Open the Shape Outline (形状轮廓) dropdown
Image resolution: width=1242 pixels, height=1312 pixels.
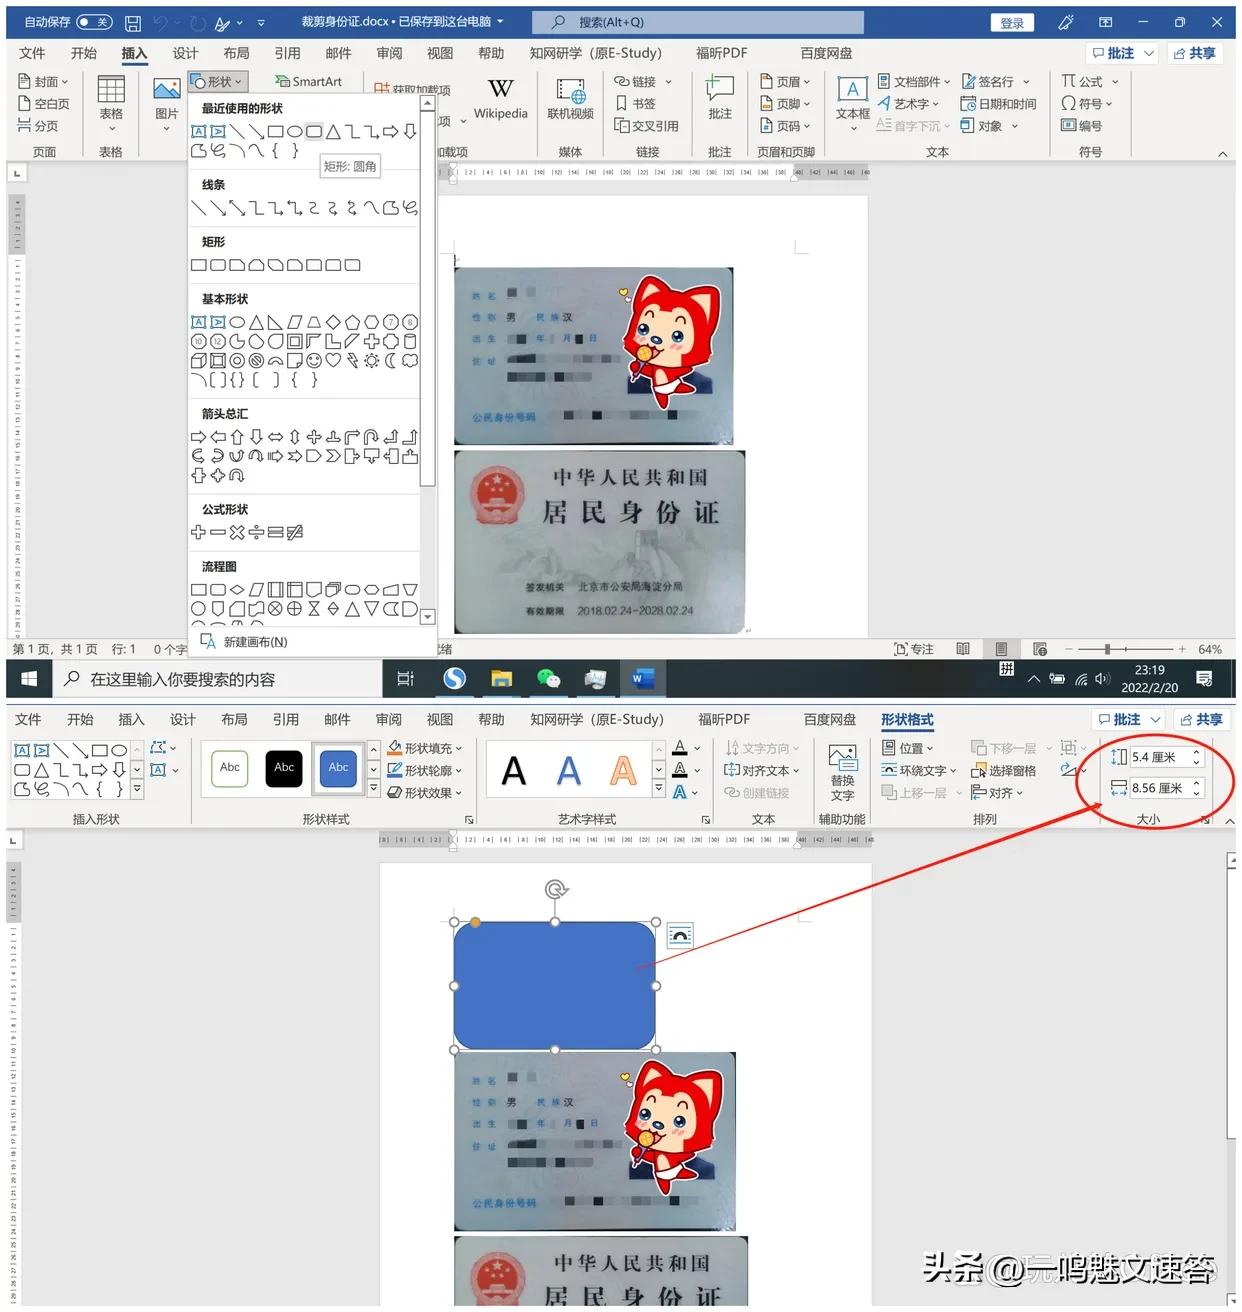tap(425, 770)
